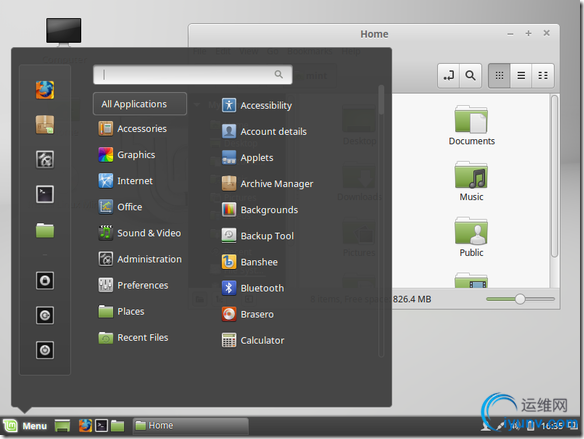
Task: Open Files folder icon in favorites sidebar
Action: (x=45, y=230)
